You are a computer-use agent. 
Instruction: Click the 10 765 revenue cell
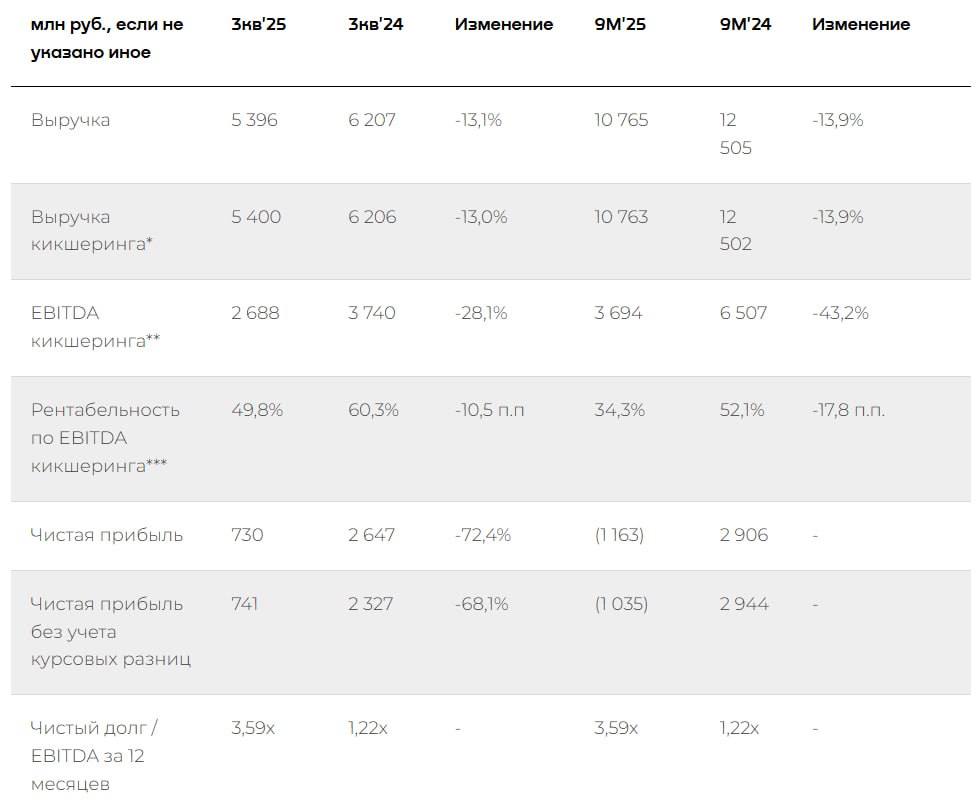coord(621,120)
